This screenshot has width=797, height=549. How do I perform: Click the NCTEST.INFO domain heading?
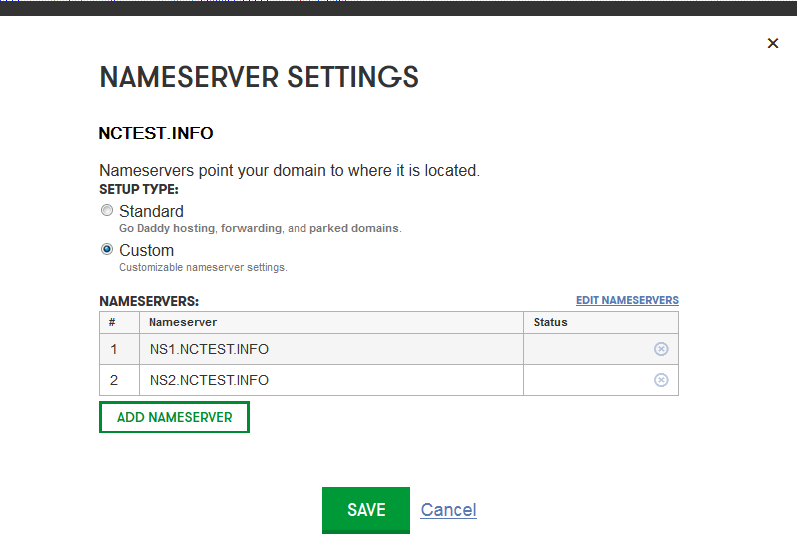pyautogui.click(x=156, y=133)
